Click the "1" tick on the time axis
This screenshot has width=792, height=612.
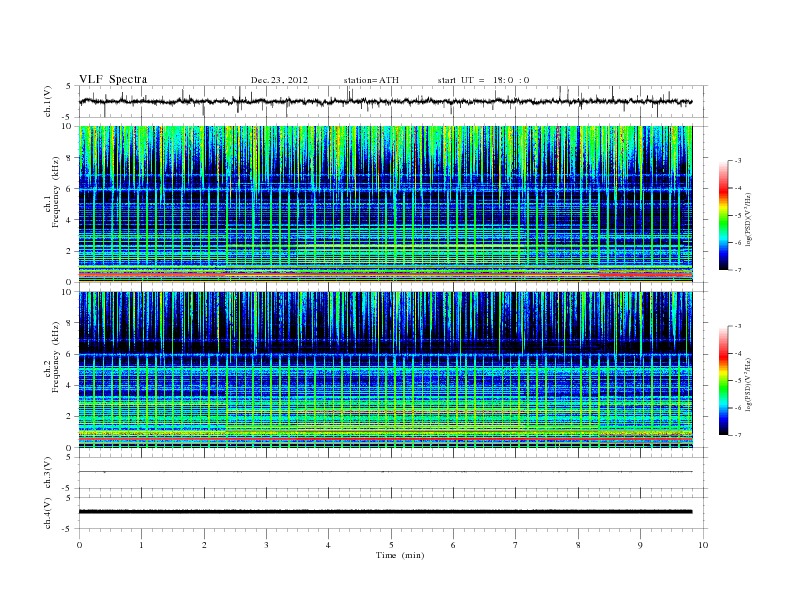(x=141, y=545)
